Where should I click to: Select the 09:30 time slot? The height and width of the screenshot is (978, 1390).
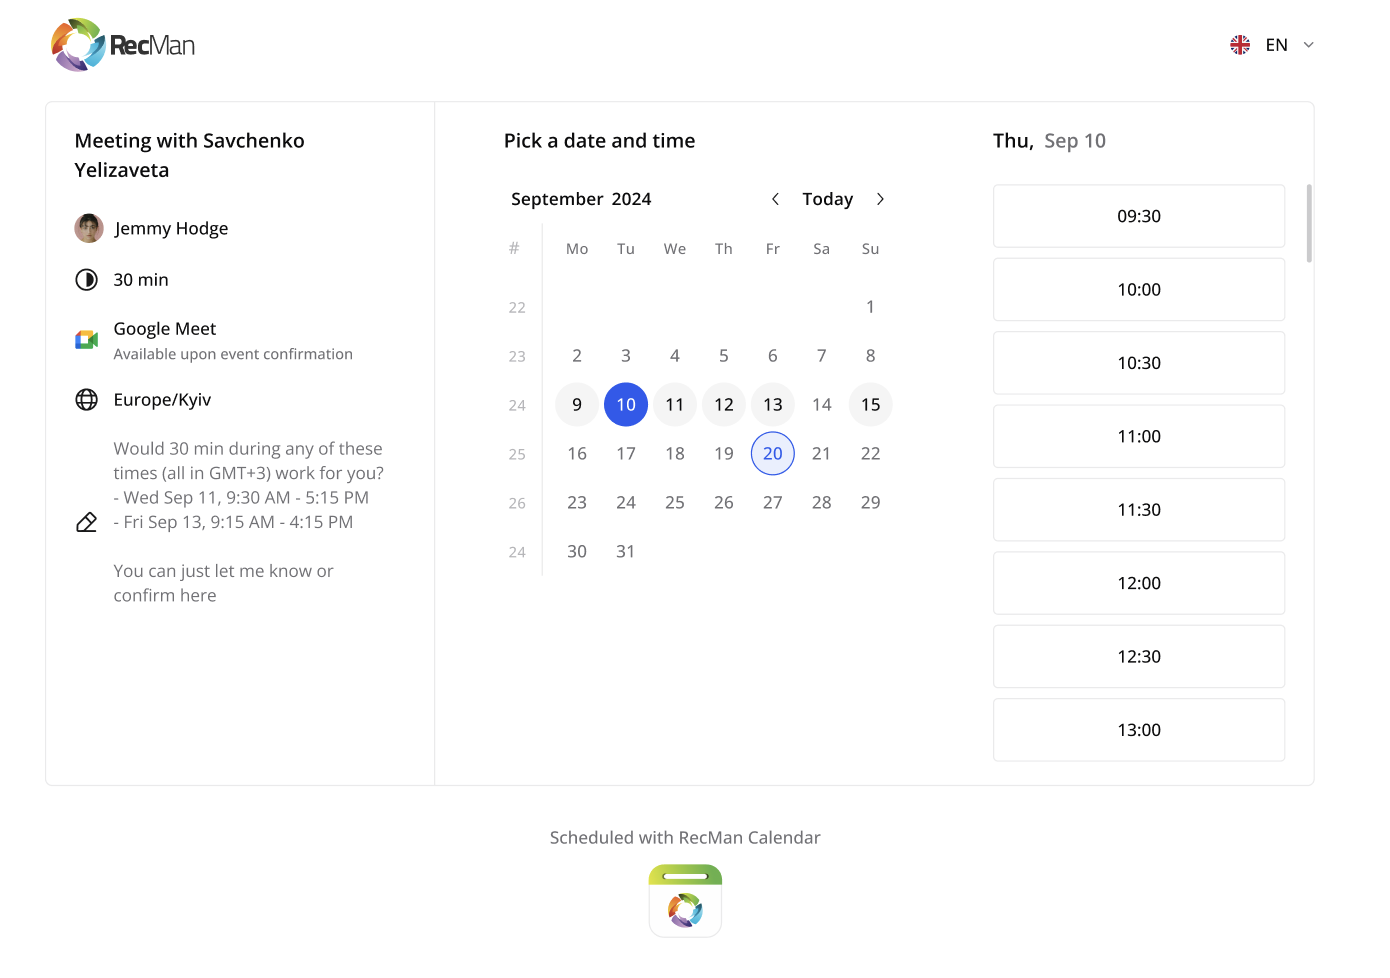click(1138, 216)
